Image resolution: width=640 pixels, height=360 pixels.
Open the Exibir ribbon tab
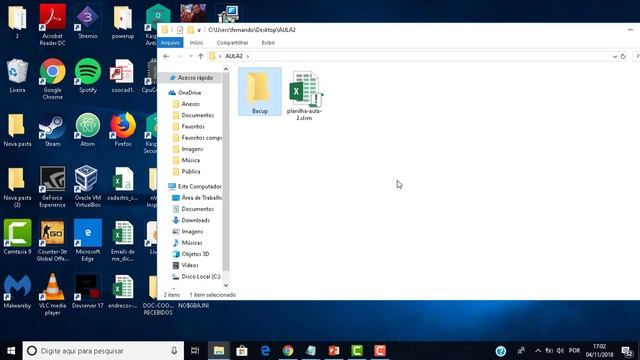[x=268, y=42]
